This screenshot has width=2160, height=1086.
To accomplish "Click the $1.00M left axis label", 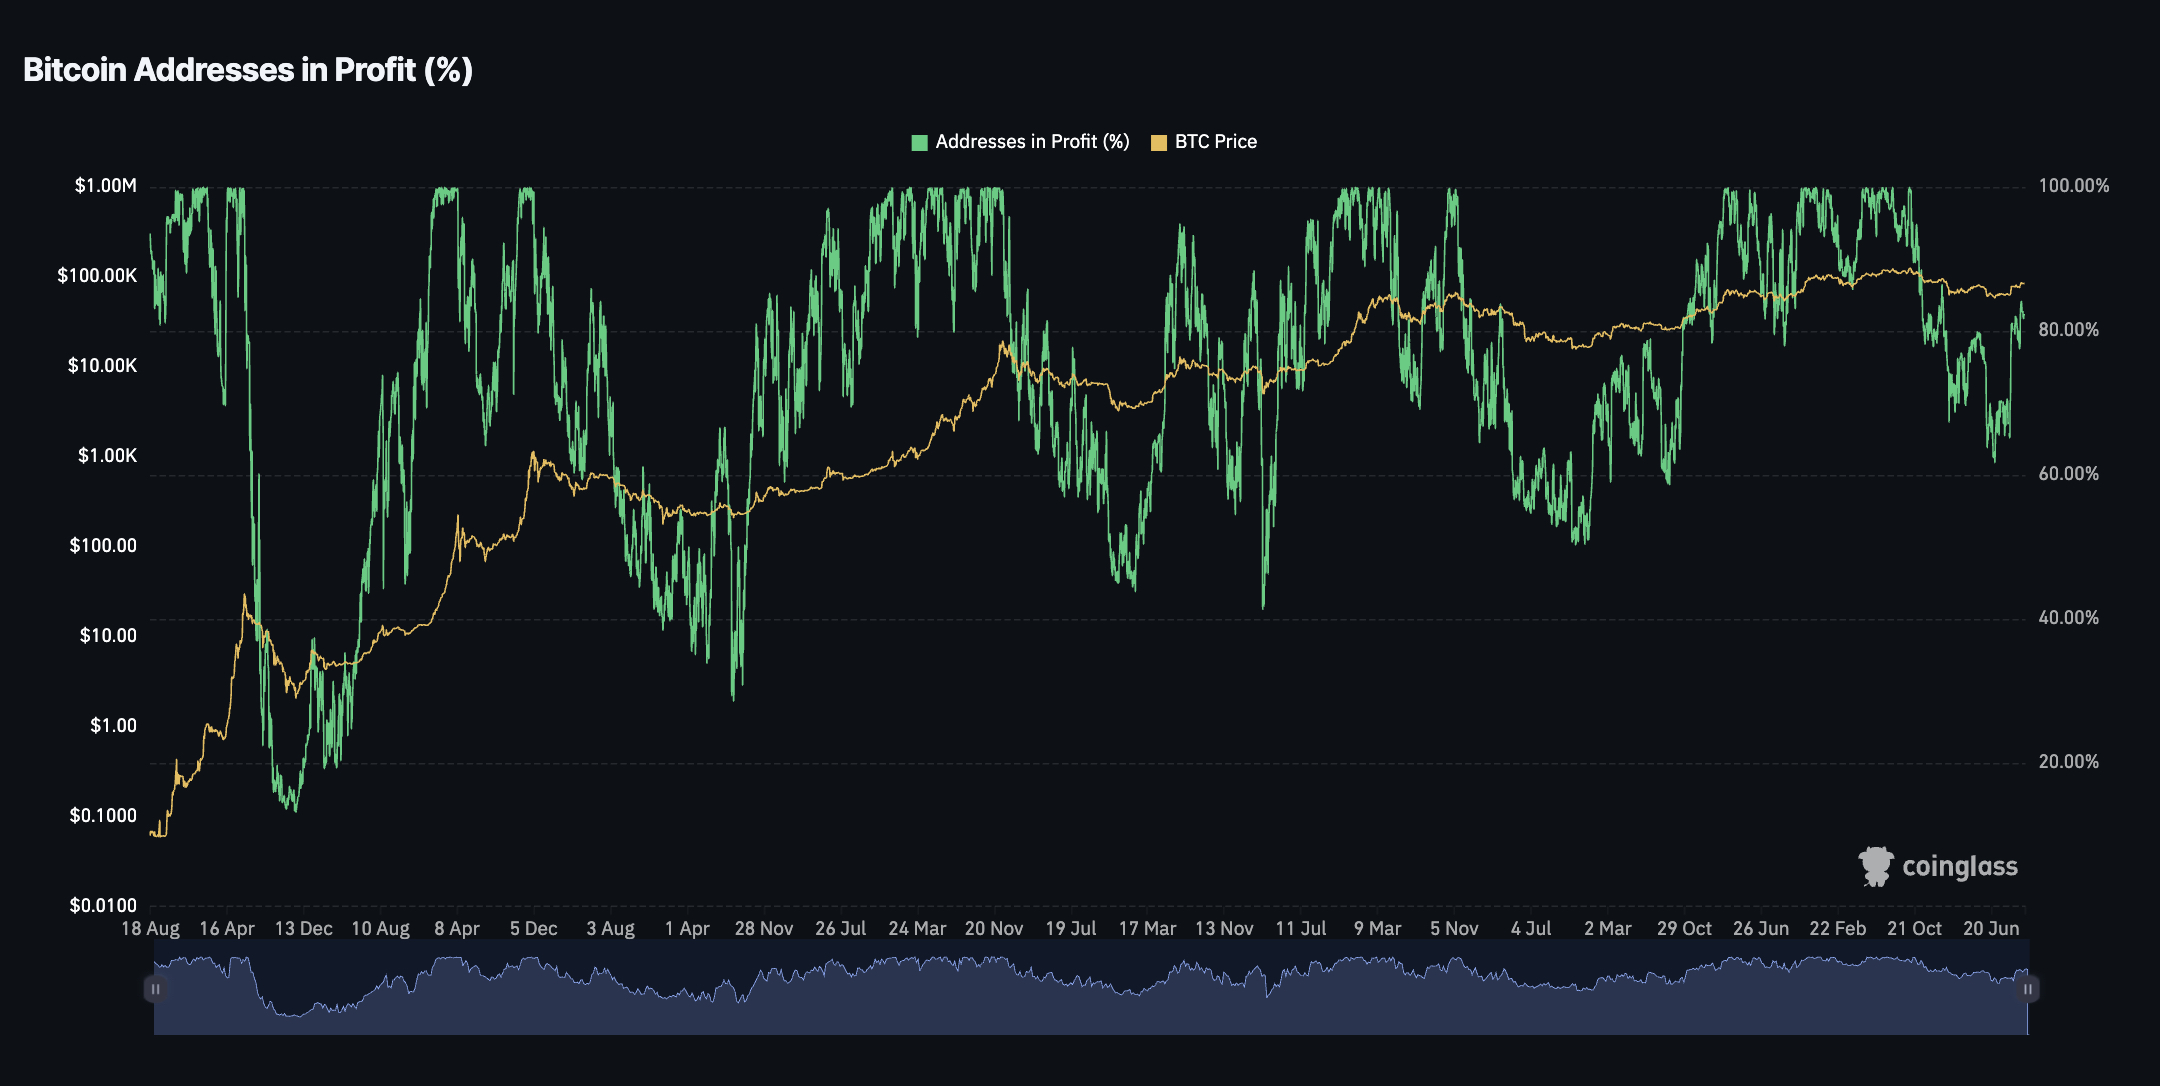I will pos(105,186).
